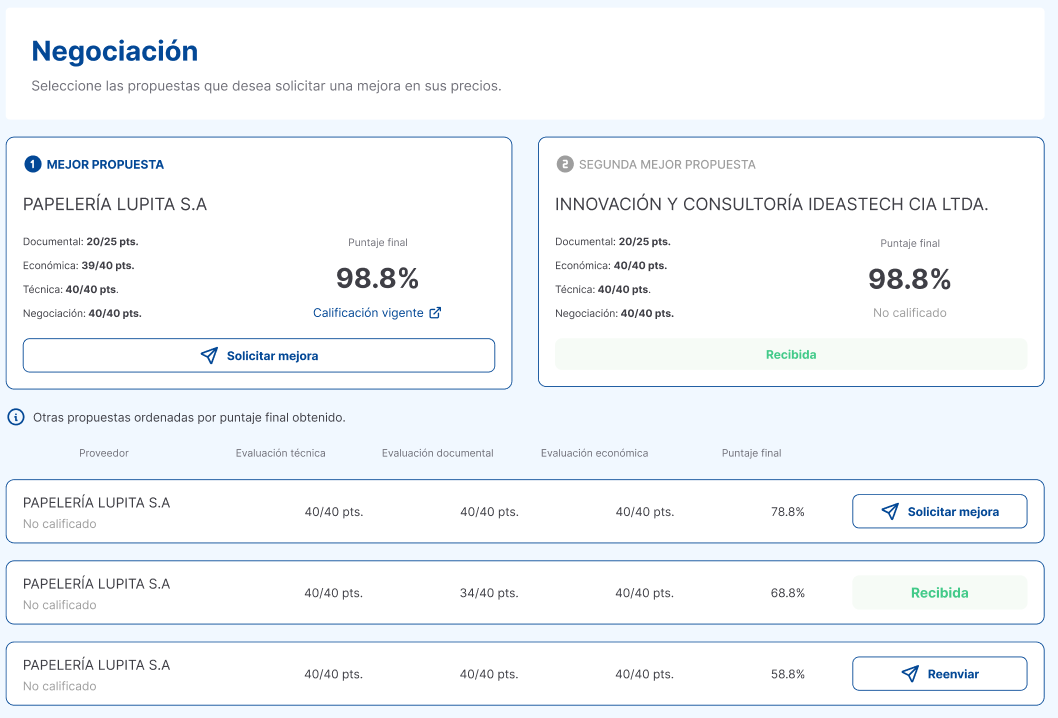Click the 34/40 pts. documental score
Viewport: 1058px width, 718px height.
pos(489,593)
